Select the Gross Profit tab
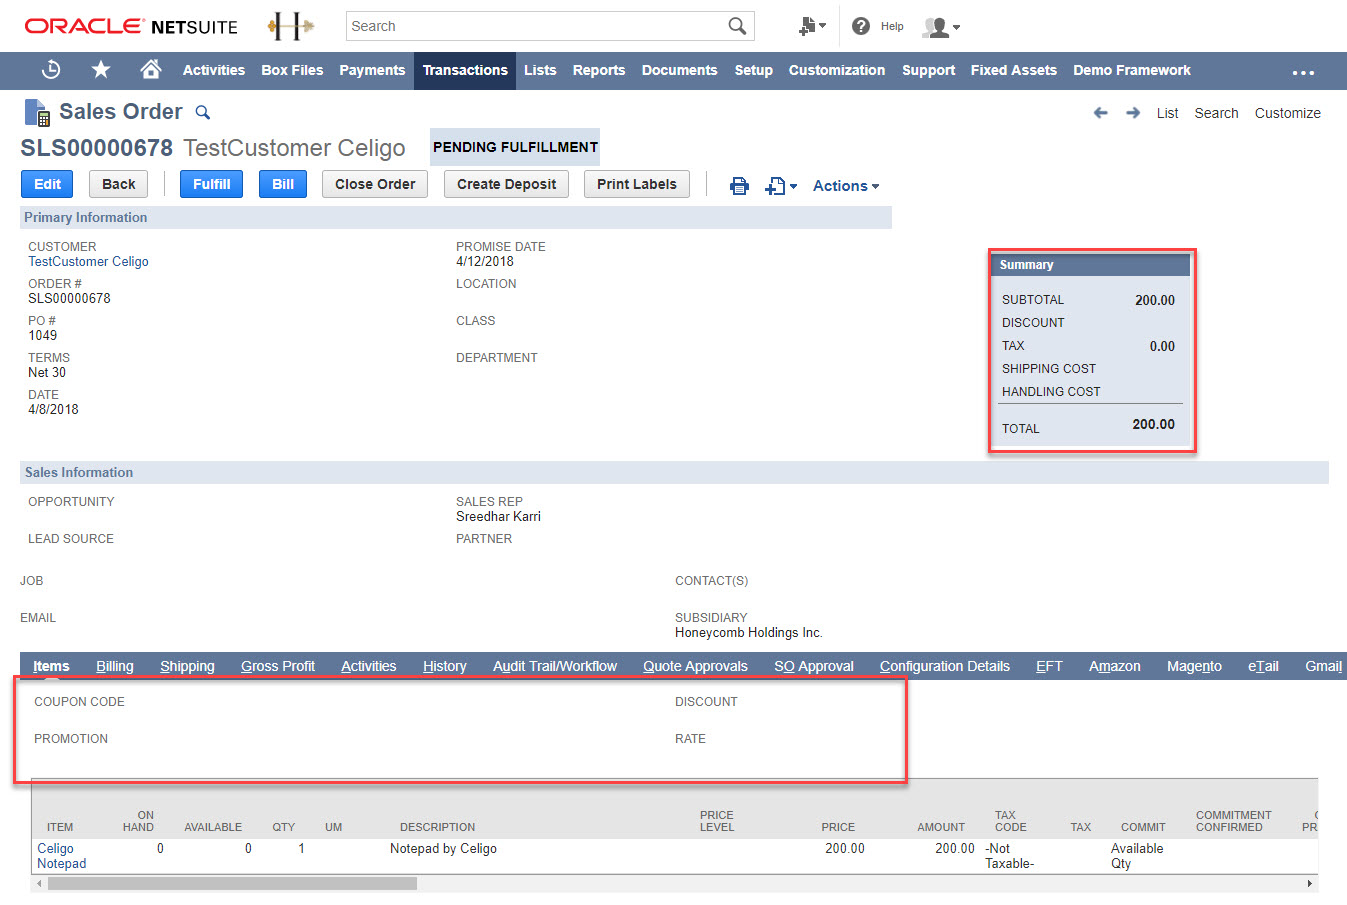 277,666
